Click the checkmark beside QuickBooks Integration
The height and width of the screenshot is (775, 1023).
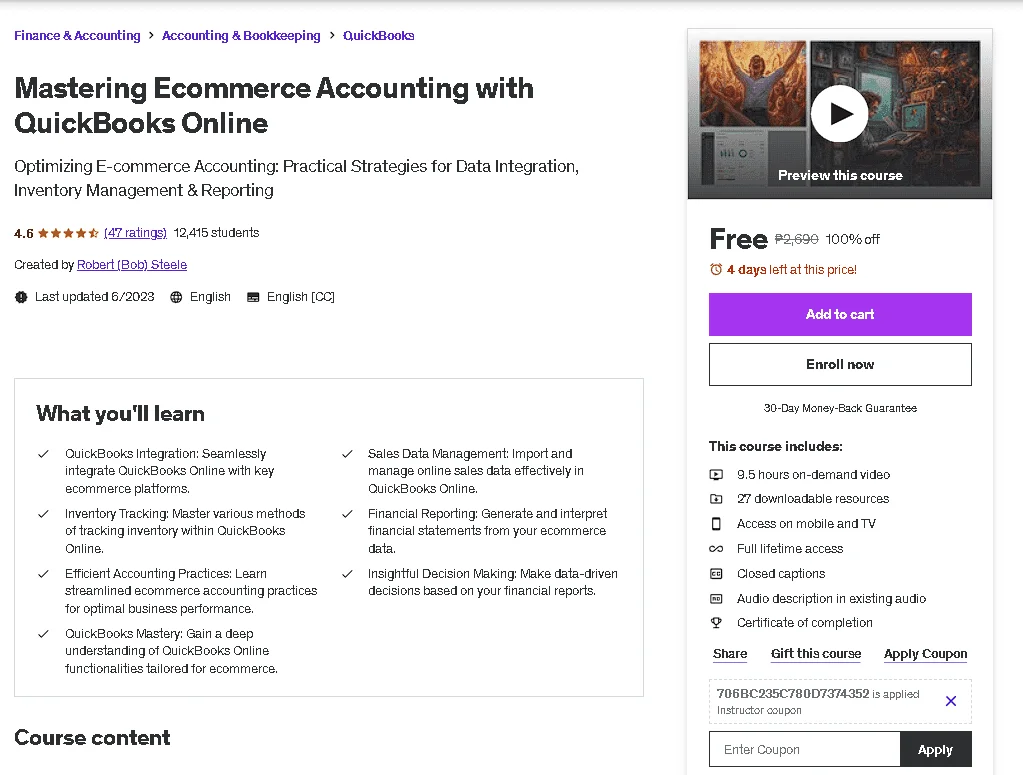click(x=43, y=454)
